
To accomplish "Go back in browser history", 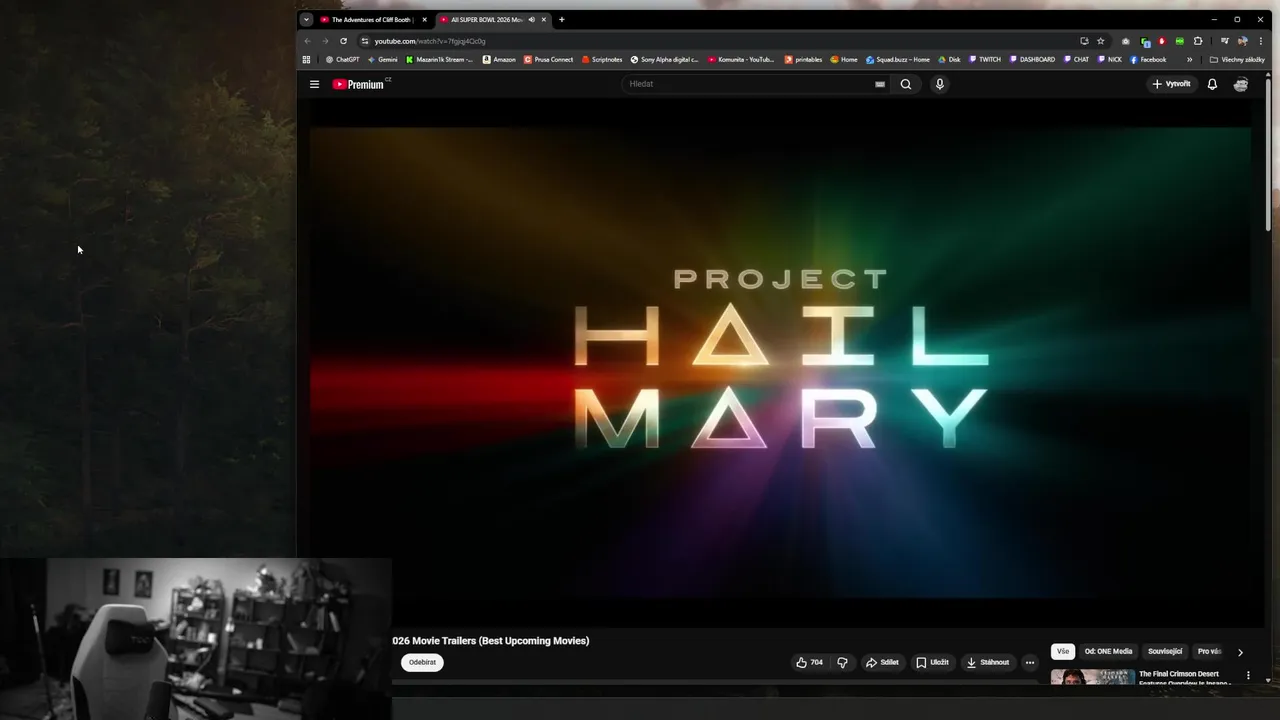I will click(307, 41).
